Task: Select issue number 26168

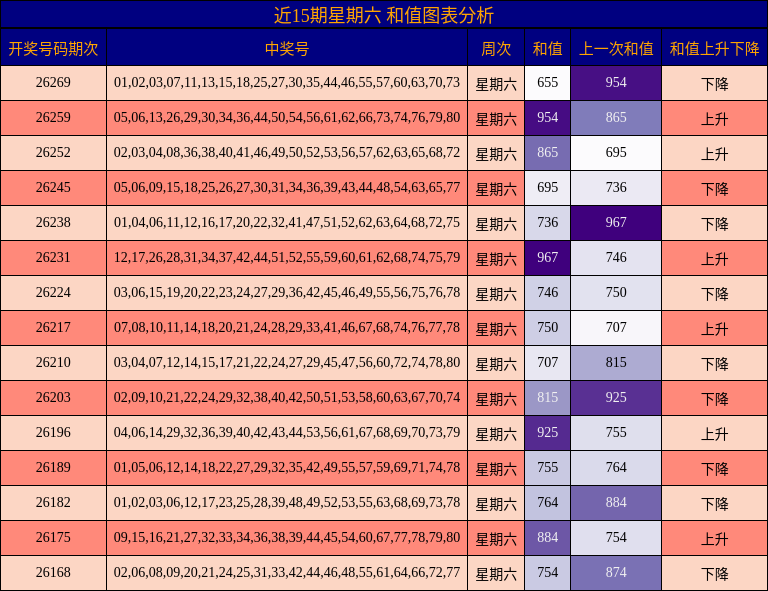Action: click(53, 572)
